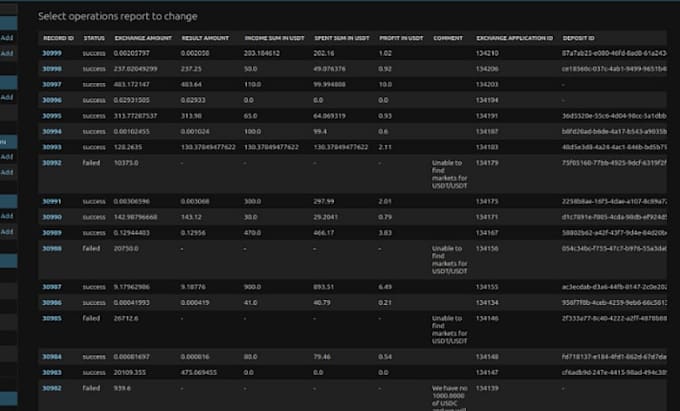
Task: Open record 30989
Action: [52, 233]
